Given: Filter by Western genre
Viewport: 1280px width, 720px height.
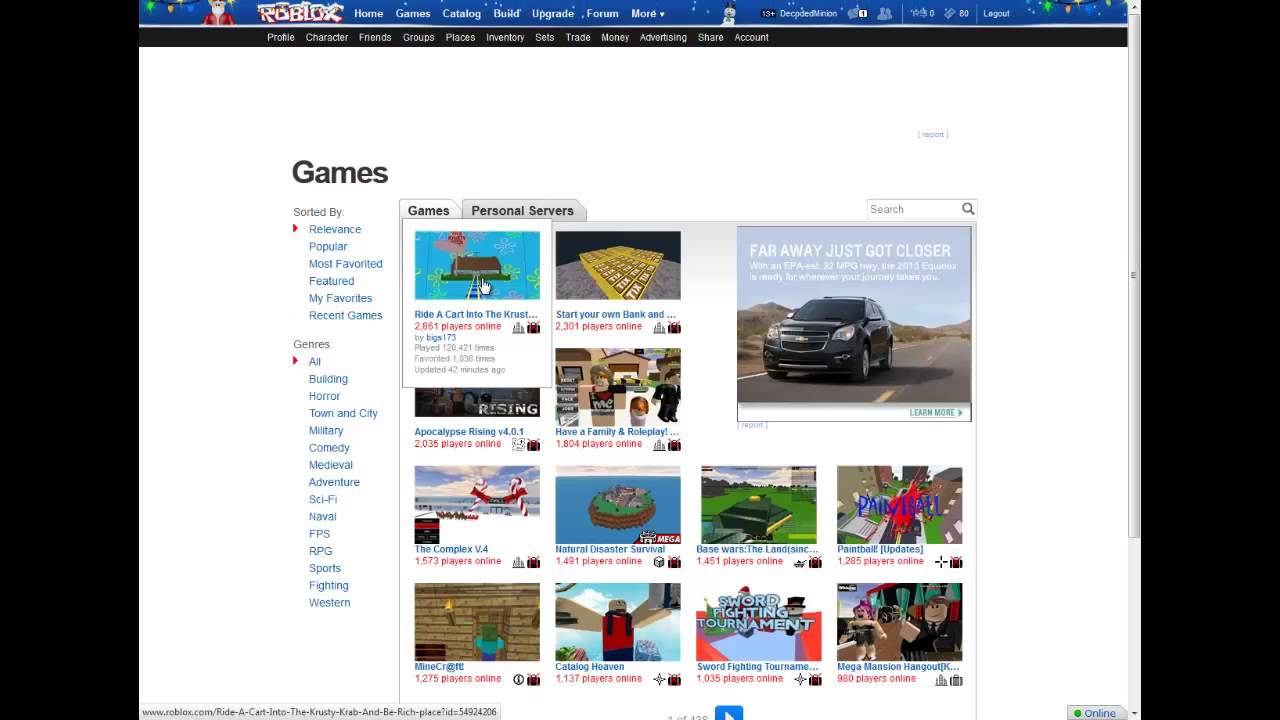Looking at the screenshot, I should pos(329,602).
